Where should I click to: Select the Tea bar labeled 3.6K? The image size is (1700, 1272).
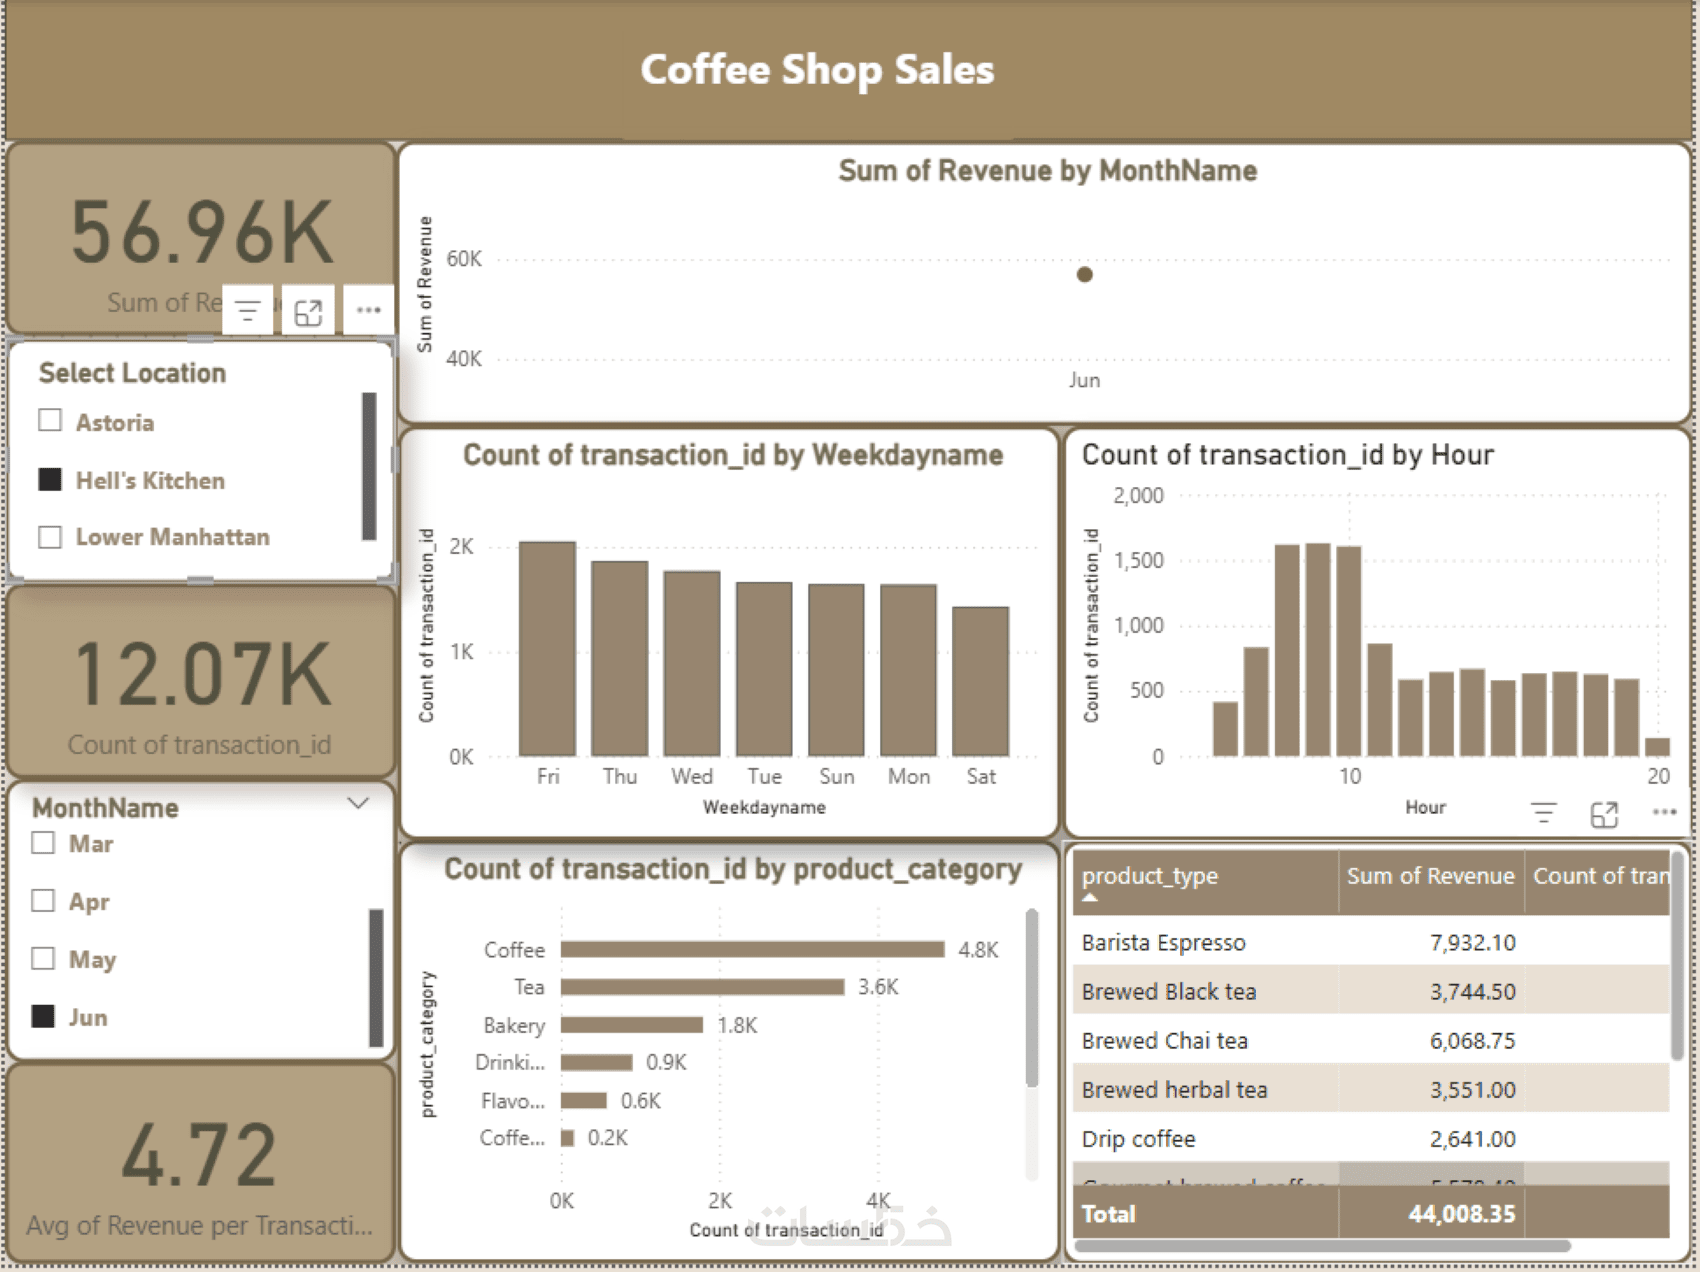click(703, 987)
